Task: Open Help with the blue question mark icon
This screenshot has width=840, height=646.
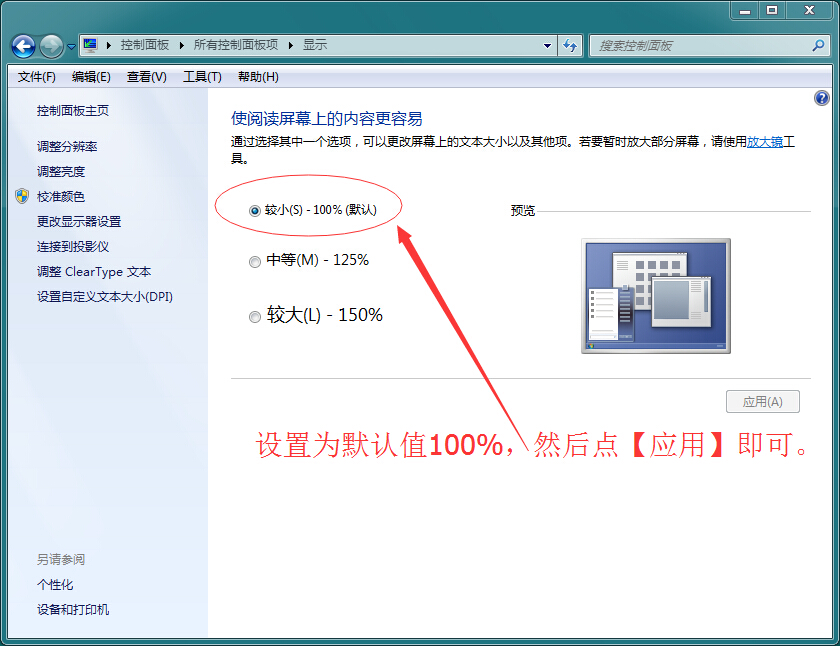Action: (822, 98)
